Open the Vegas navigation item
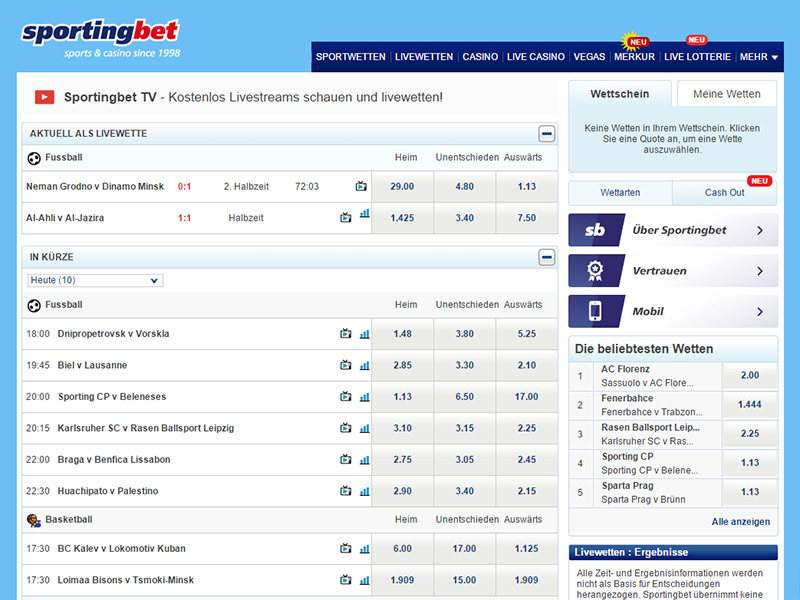This screenshot has width=800, height=600. coord(589,57)
